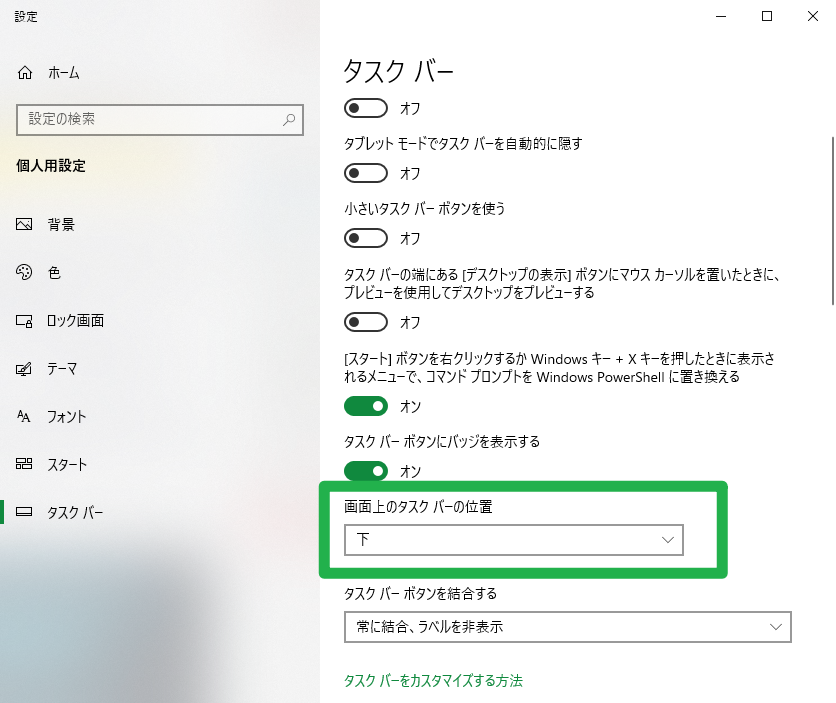The width and height of the screenshot is (836, 703).
Task: Click the 小さいタスク バー ボタンを使う label
Action: [x=424, y=208]
